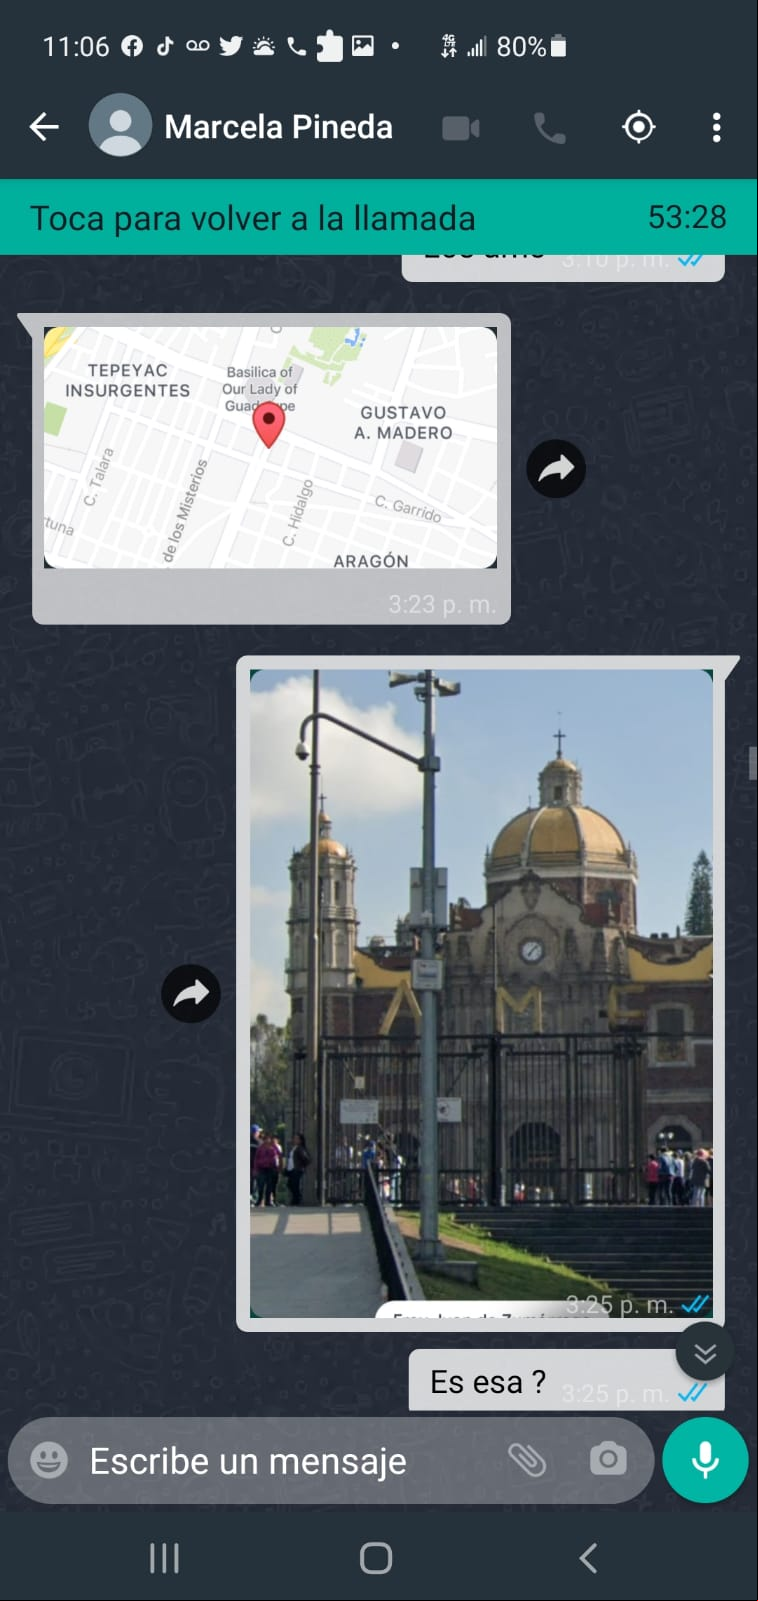Open attachments with the paperclip icon

pyautogui.click(x=527, y=1460)
